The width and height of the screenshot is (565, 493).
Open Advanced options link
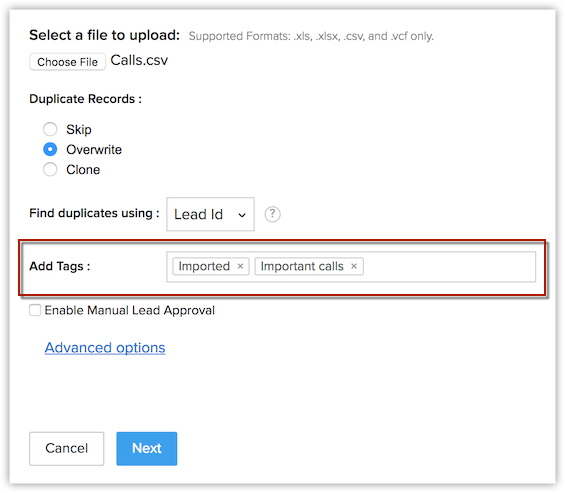[x=105, y=347]
